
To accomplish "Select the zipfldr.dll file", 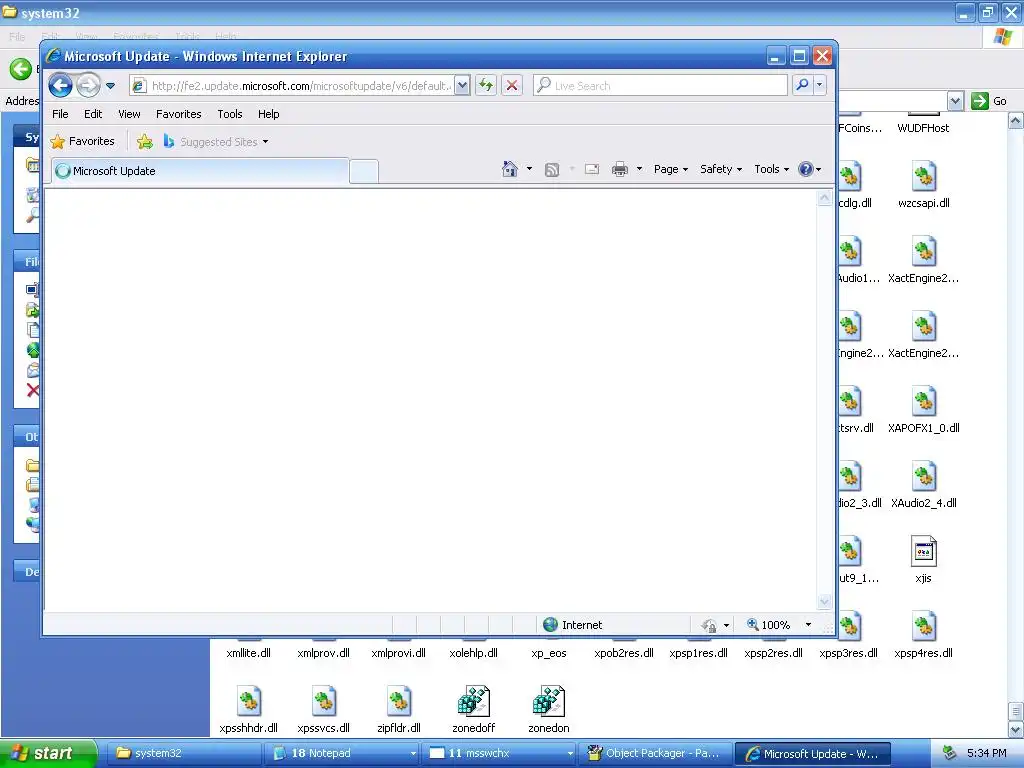I will click(x=398, y=710).
